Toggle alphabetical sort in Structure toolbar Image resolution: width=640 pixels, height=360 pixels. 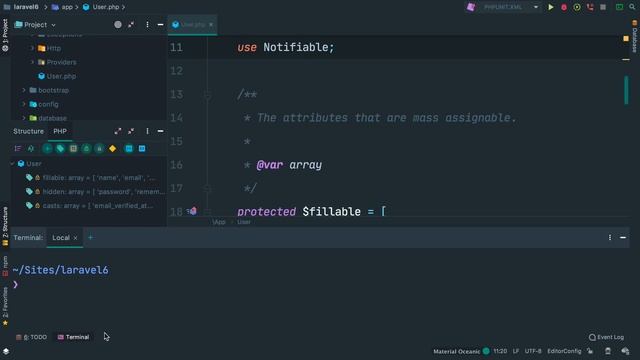(31, 149)
